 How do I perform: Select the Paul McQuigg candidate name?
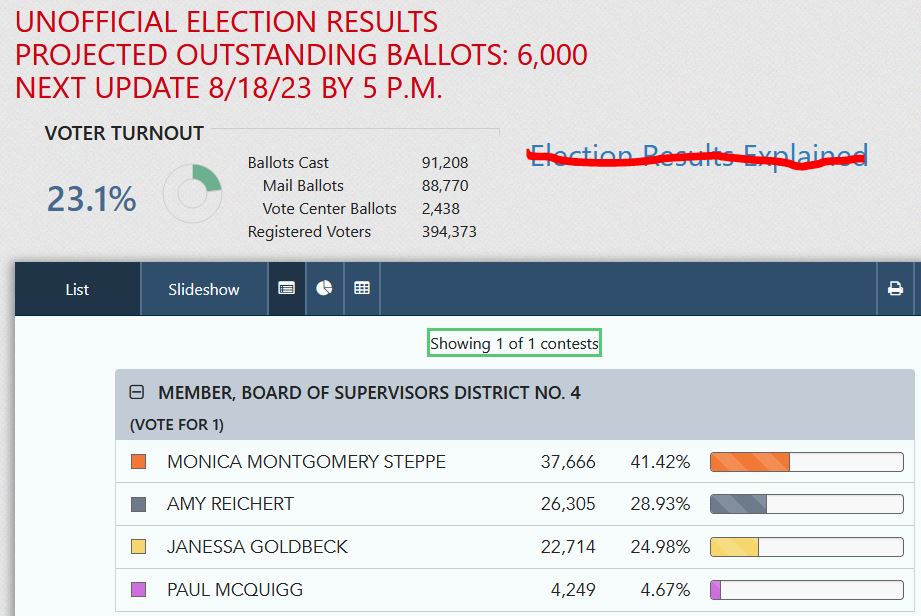(235, 590)
